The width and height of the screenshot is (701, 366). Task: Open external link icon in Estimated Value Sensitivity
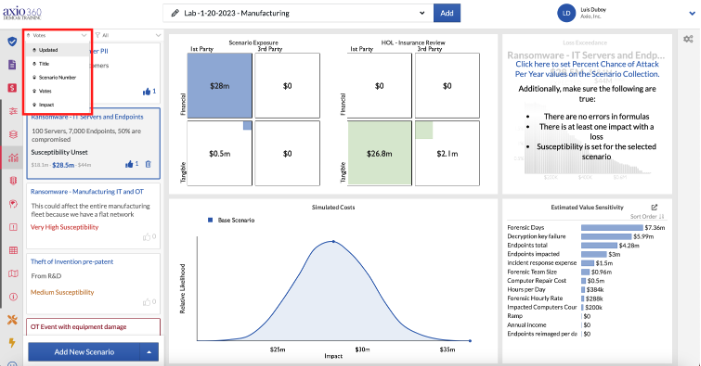click(x=654, y=207)
